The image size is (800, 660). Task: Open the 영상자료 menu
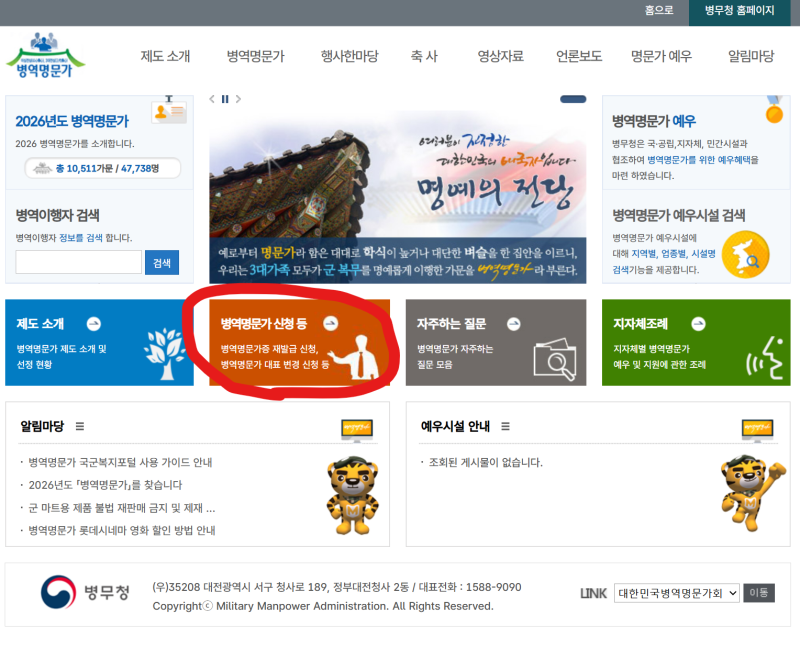pyautogui.click(x=501, y=56)
